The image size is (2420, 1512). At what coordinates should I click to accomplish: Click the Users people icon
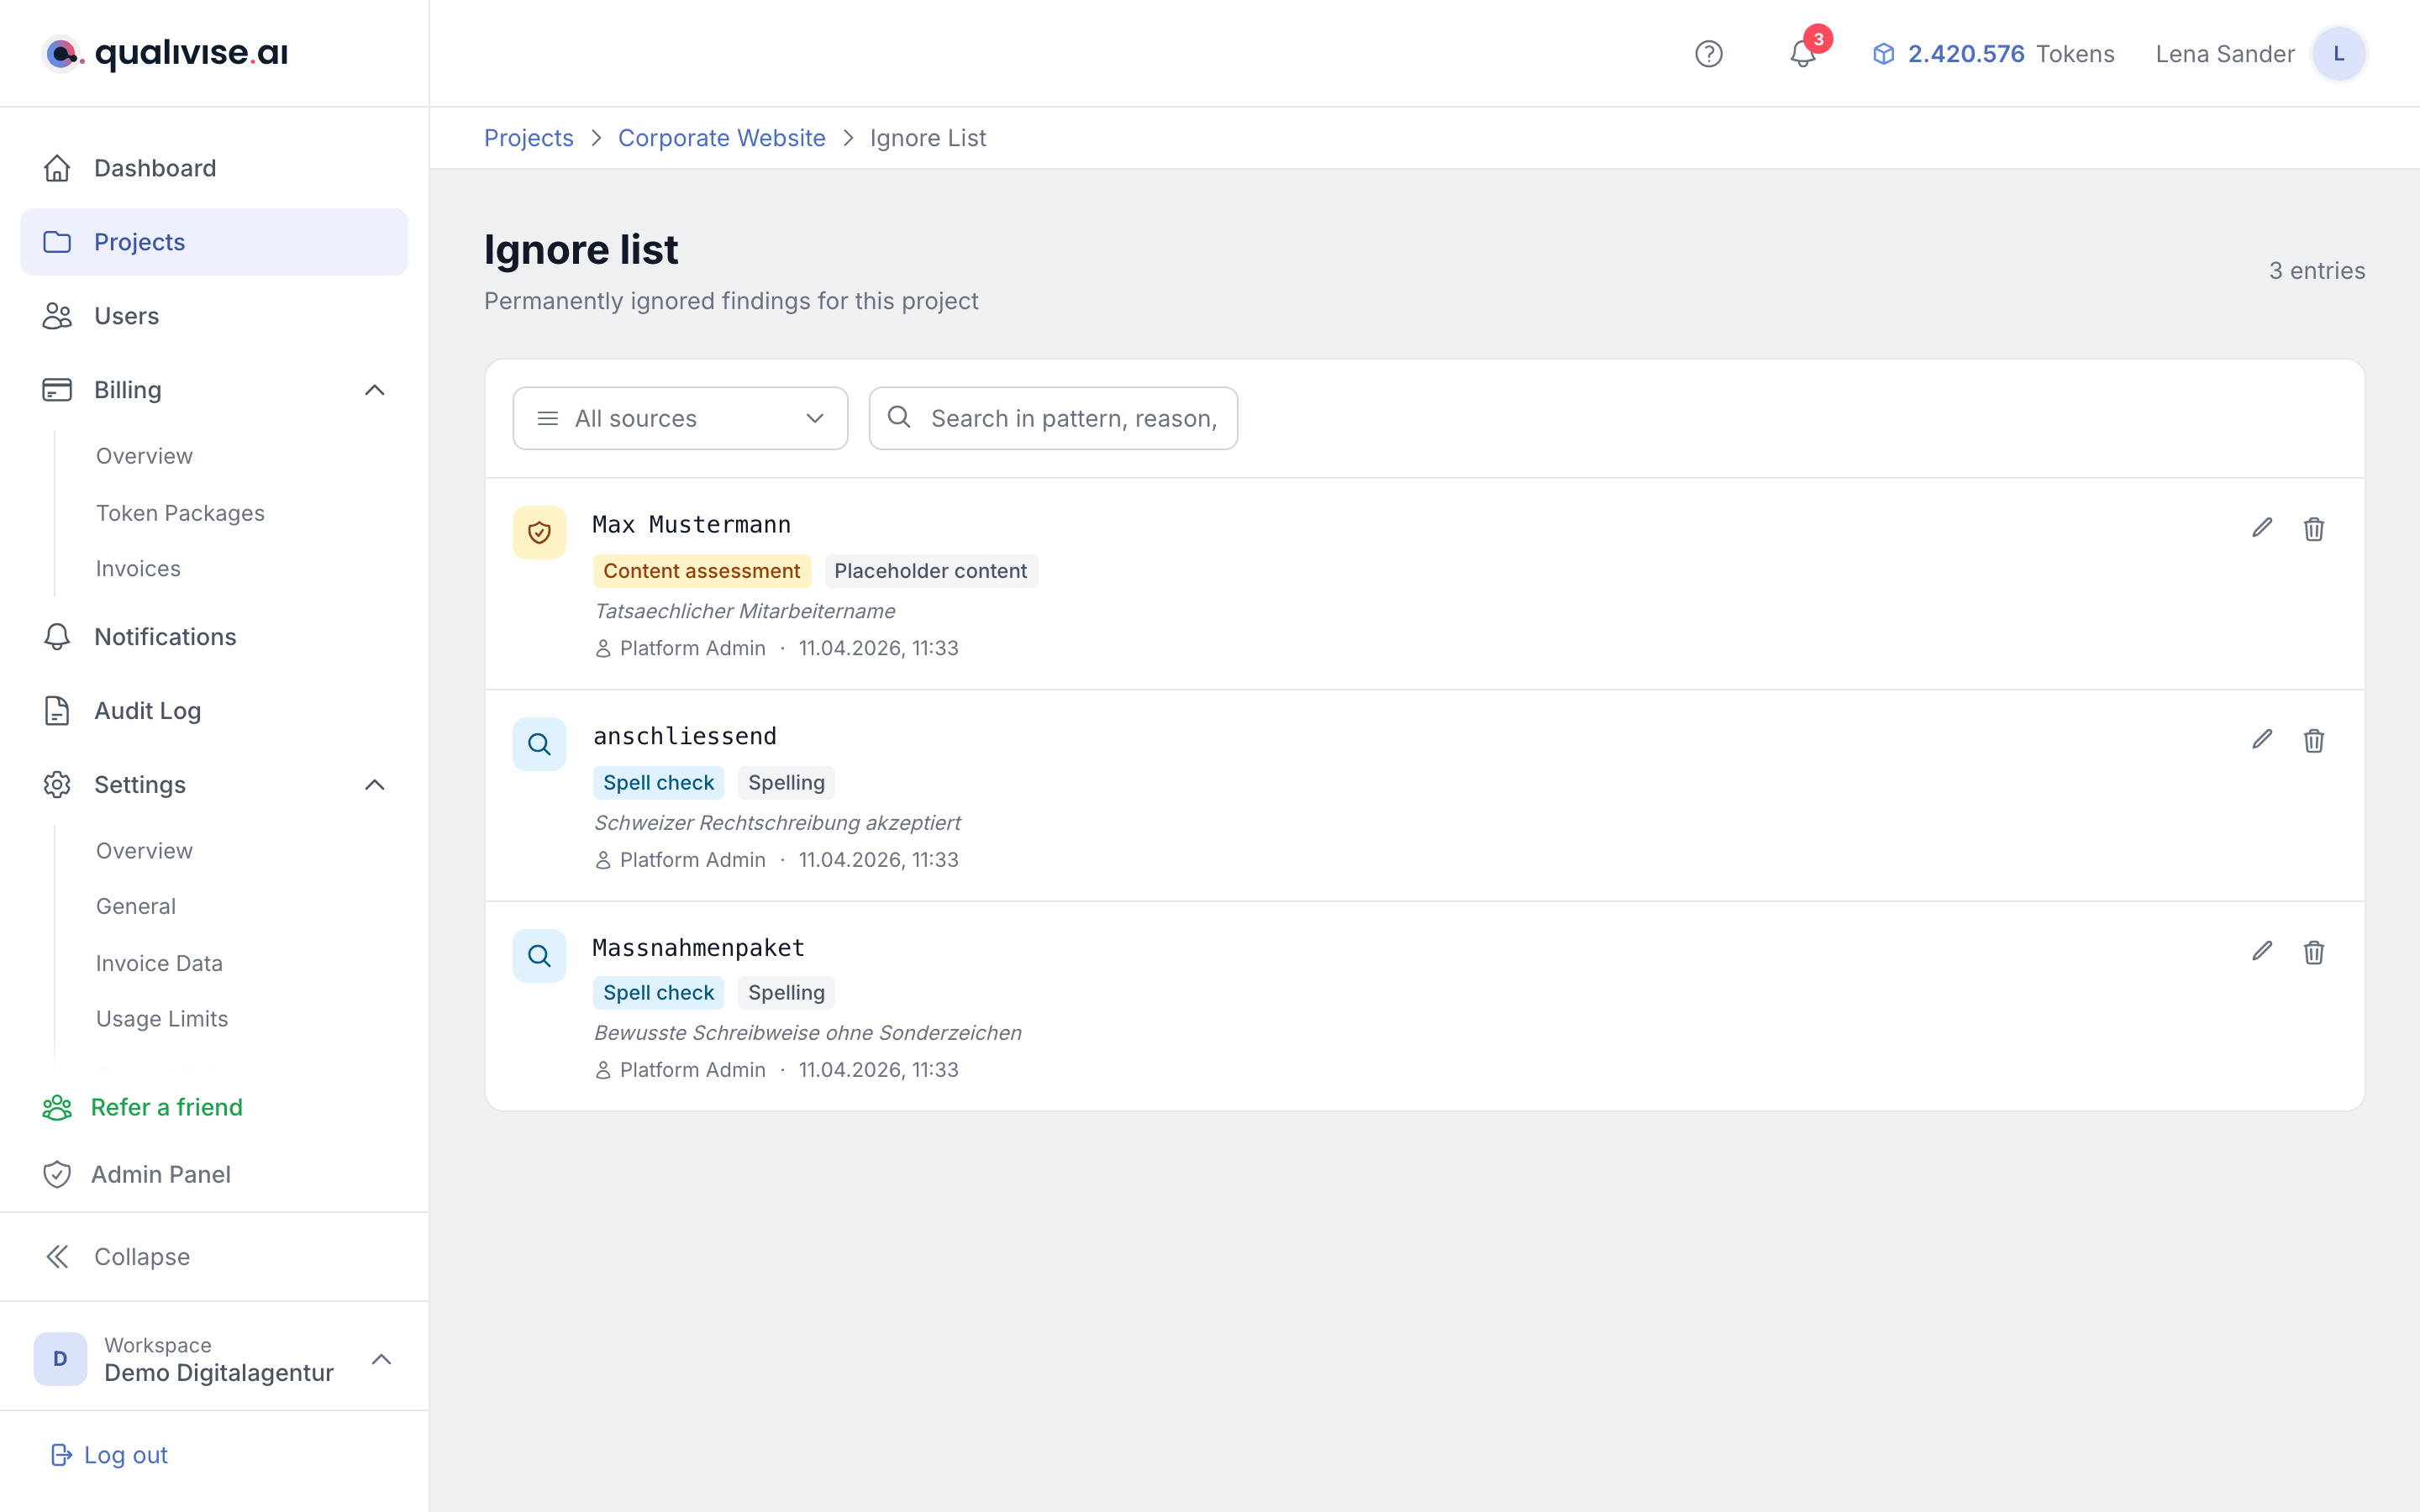[x=57, y=316]
